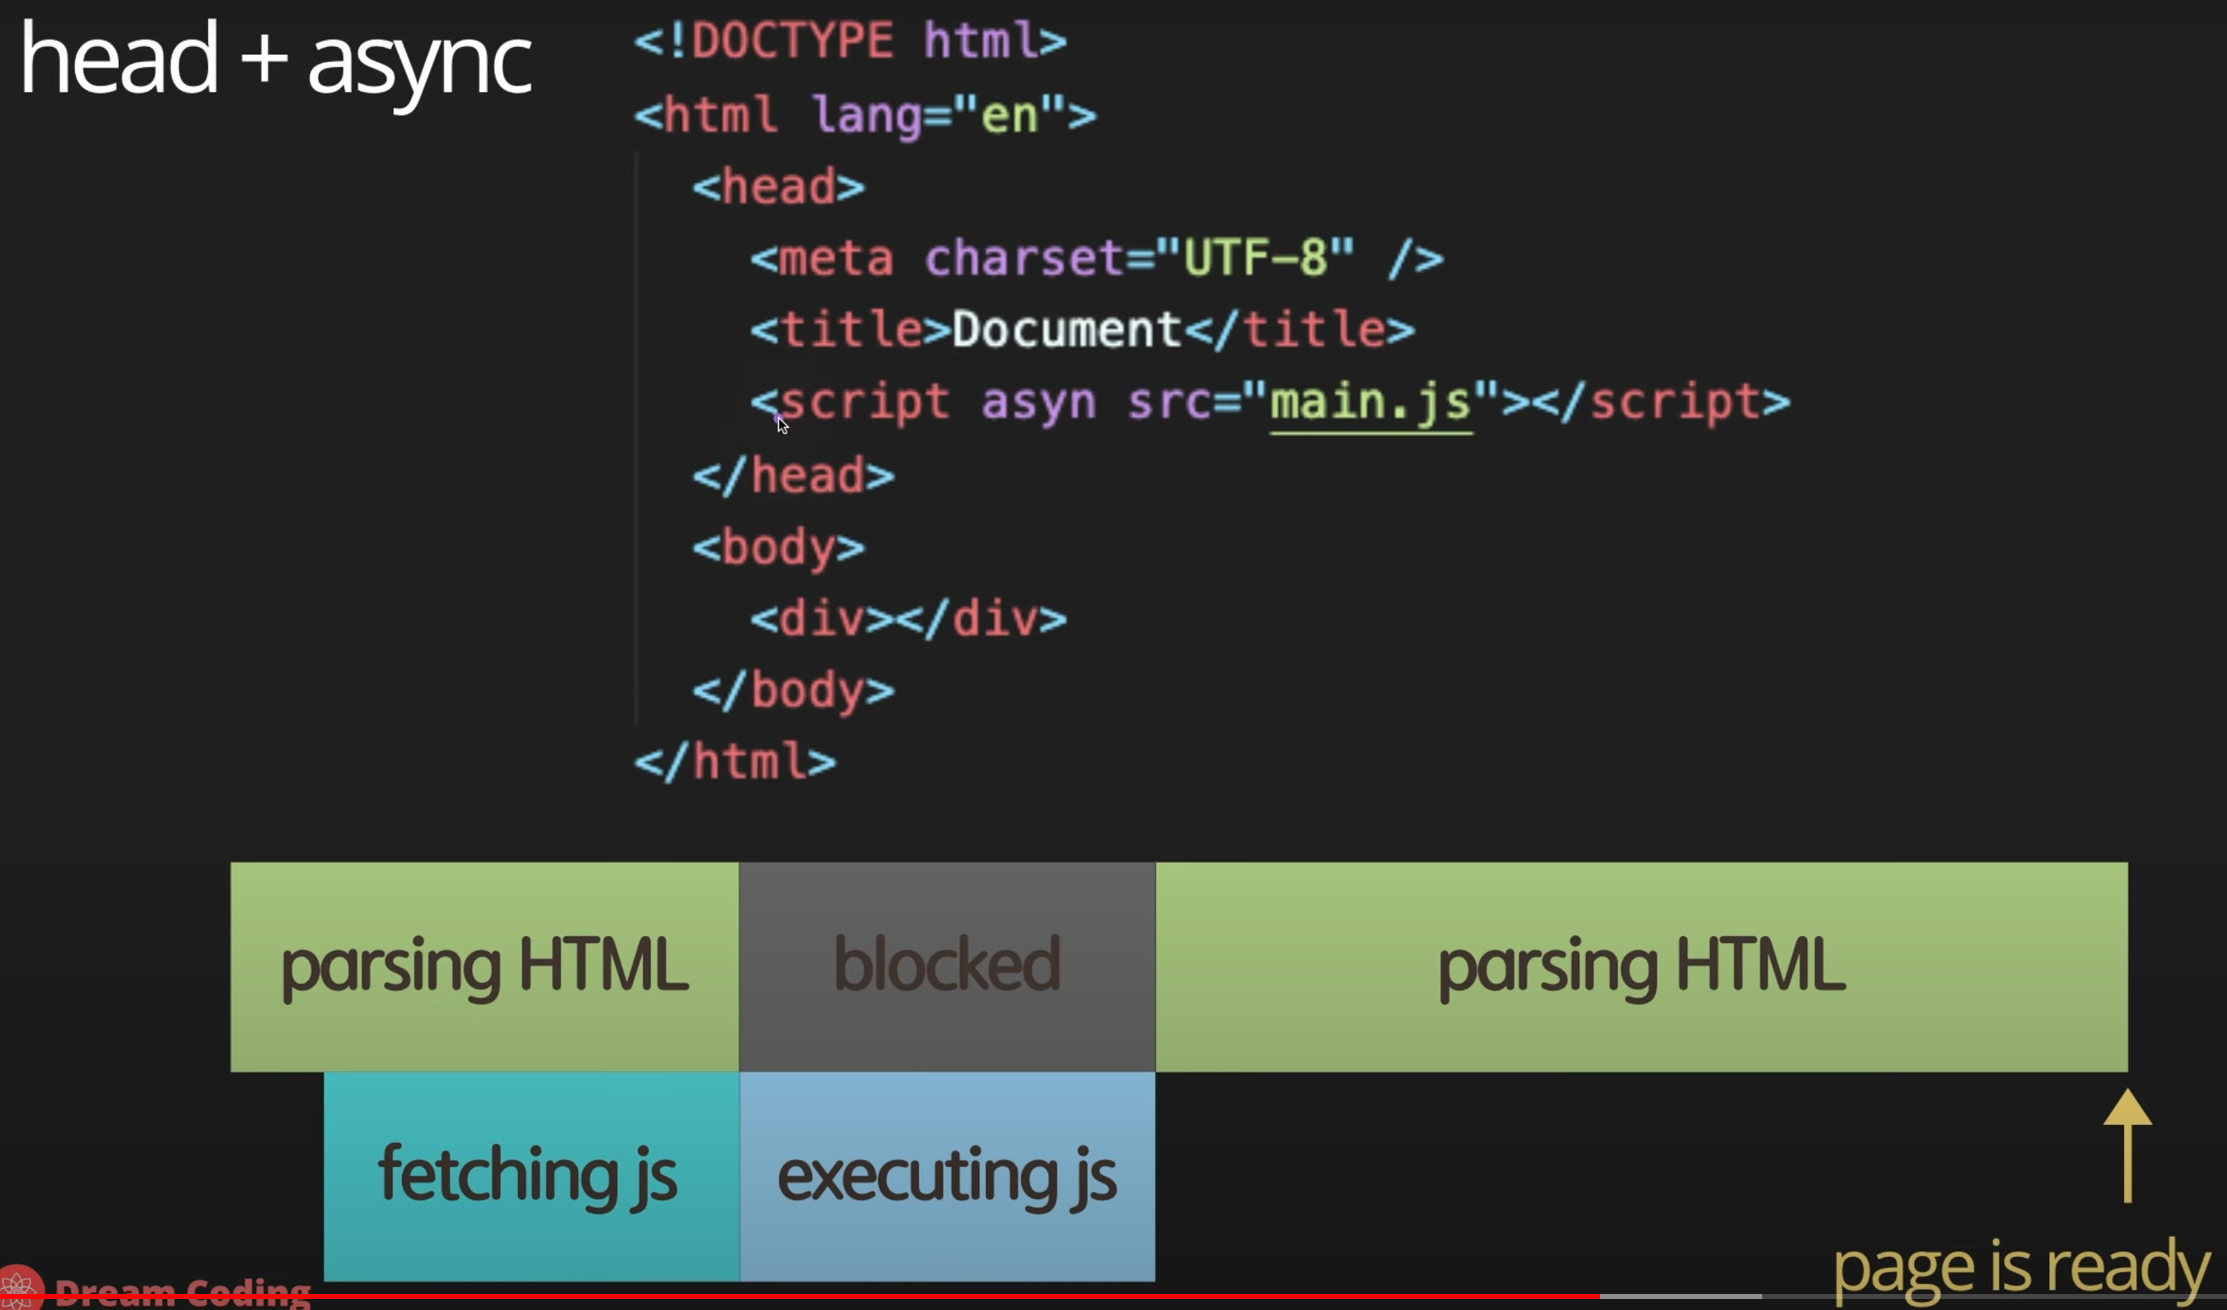Click the page is ready label
Viewport: 2227px width, 1310px height.
pyautogui.click(x=2020, y=1267)
